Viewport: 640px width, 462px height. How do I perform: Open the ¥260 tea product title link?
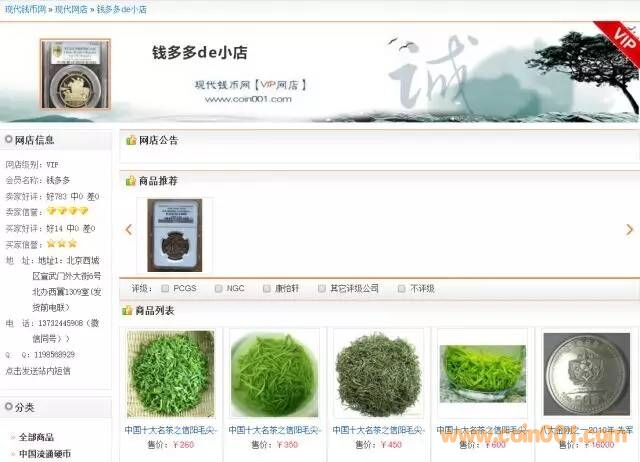pos(168,430)
